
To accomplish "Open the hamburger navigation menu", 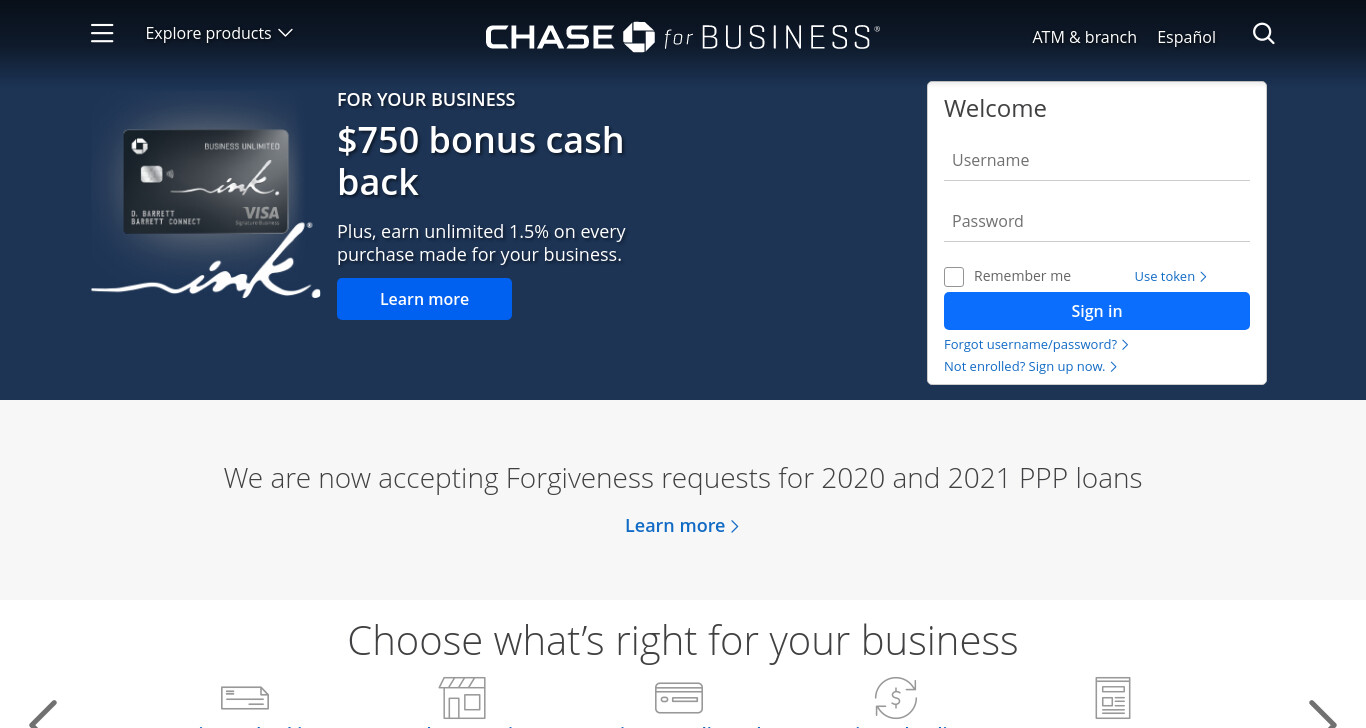I will point(102,34).
